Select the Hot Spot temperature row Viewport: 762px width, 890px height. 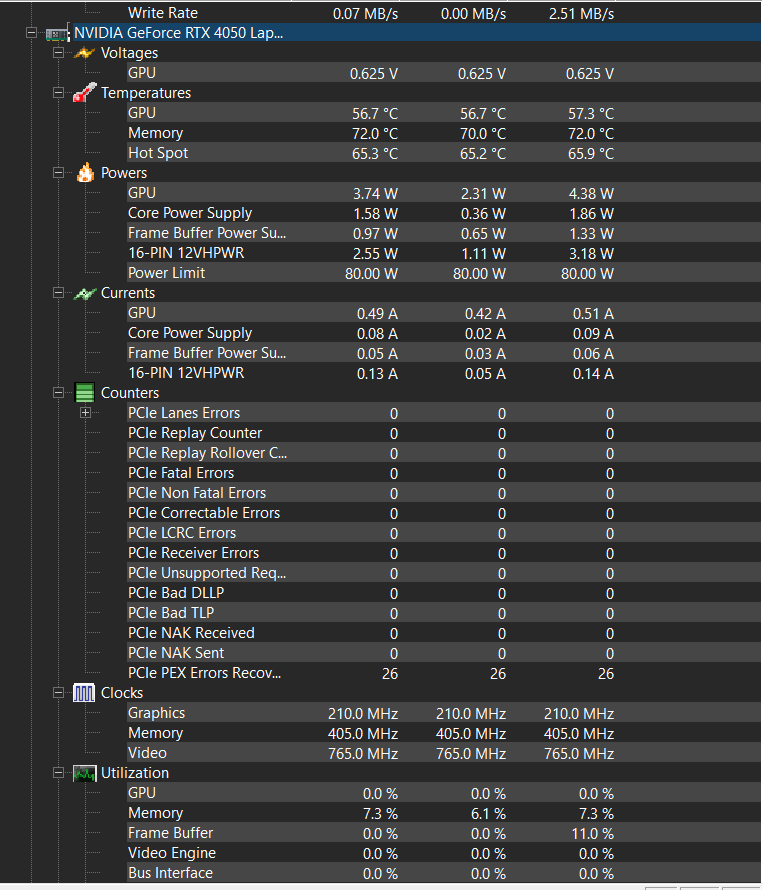coord(444,153)
